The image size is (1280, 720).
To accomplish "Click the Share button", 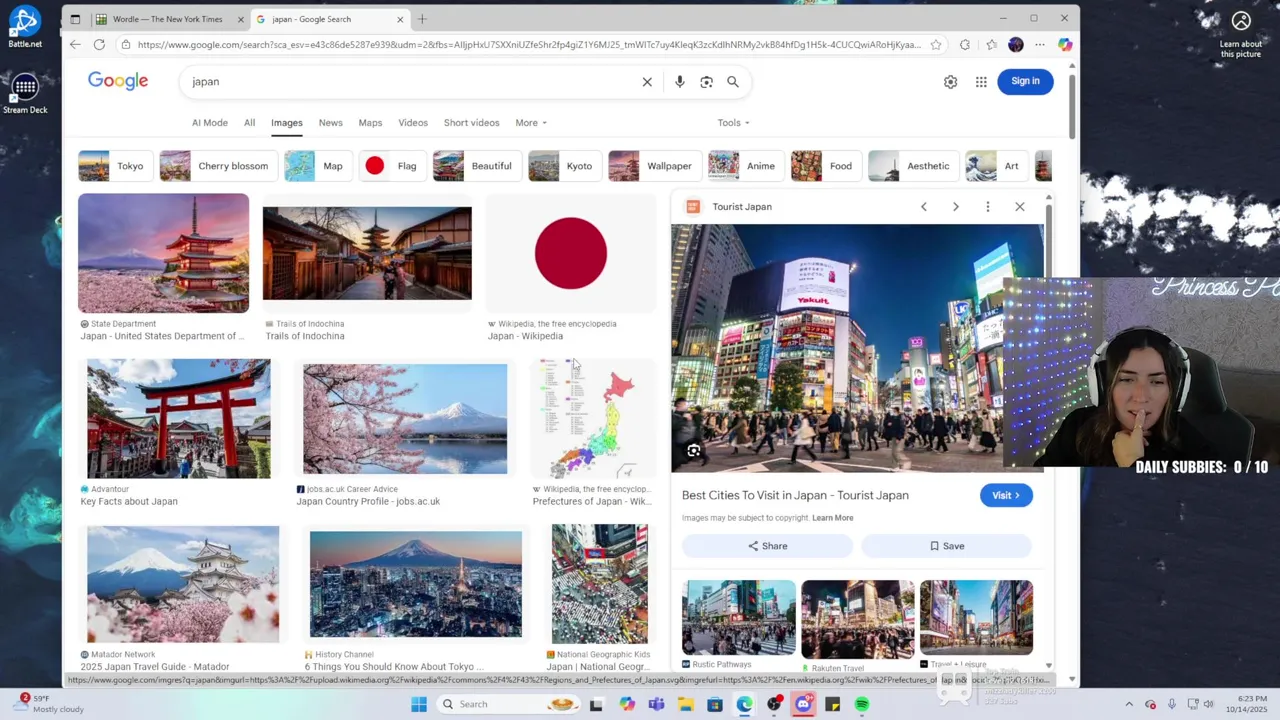I will click(x=767, y=546).
